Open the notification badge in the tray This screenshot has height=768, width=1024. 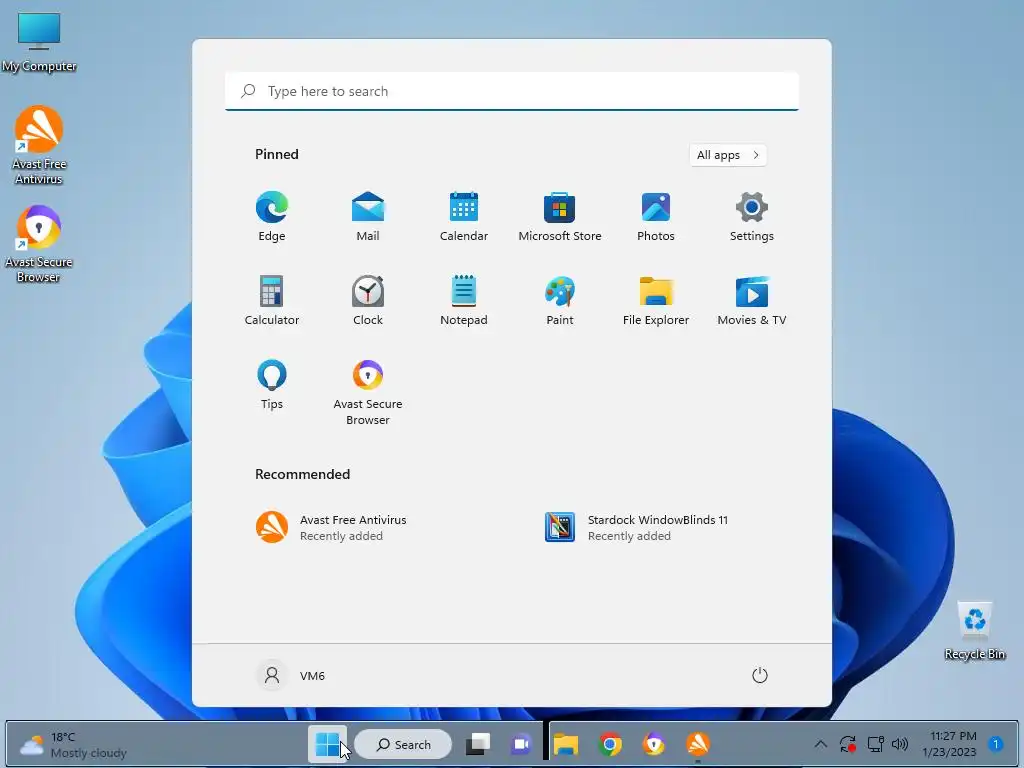pos(996,744)
